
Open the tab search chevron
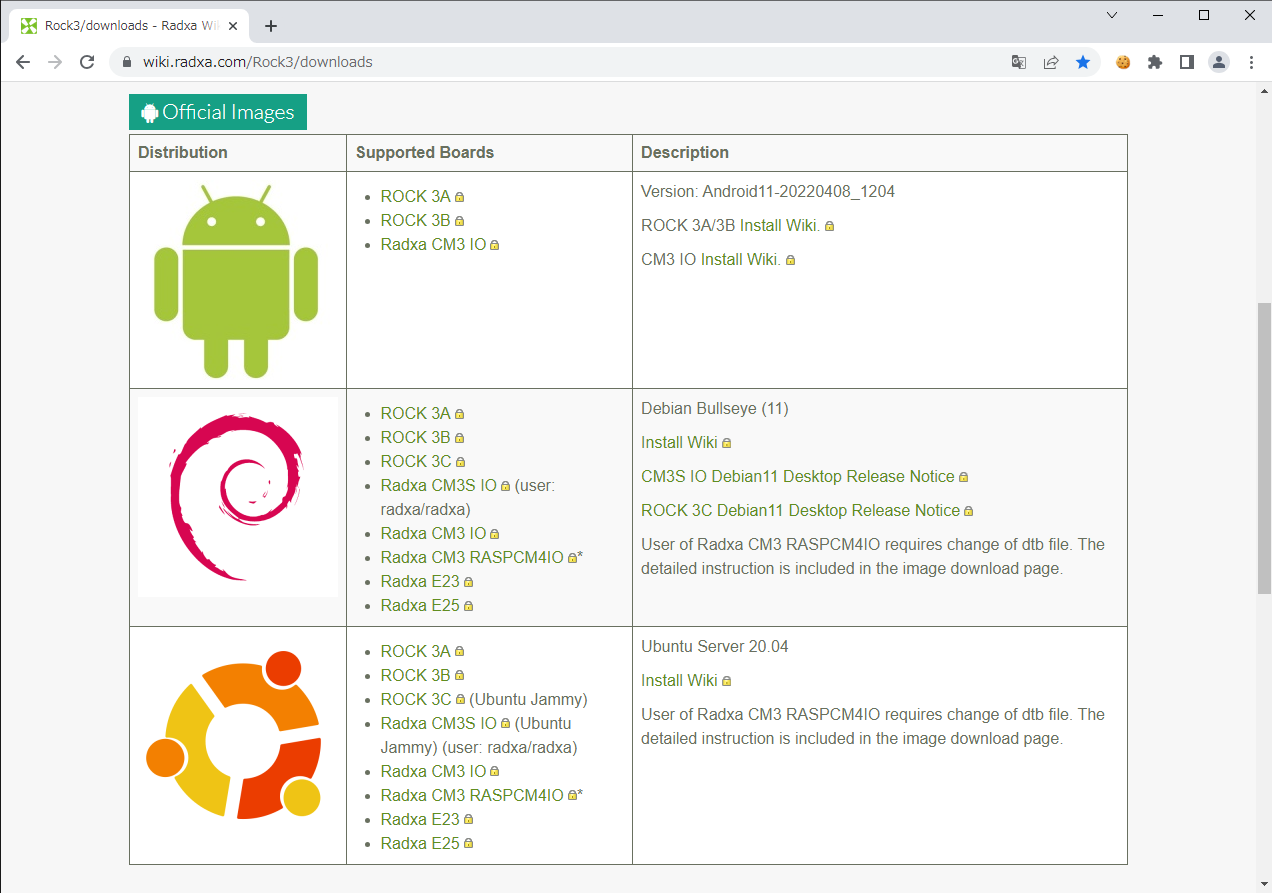tap(1112, 15)
